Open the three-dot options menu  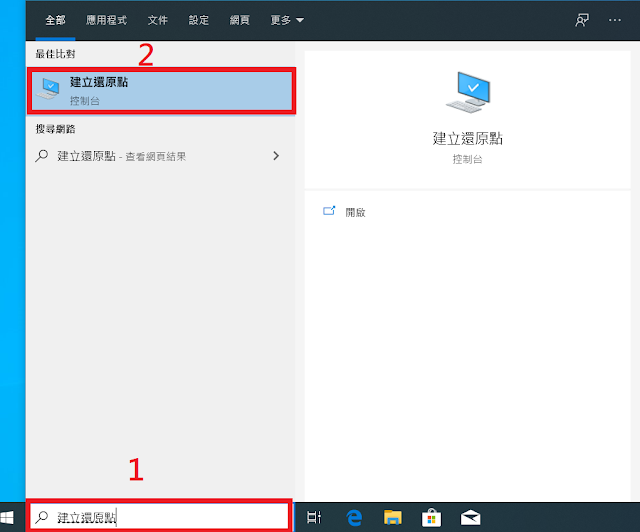pos(614,20)
